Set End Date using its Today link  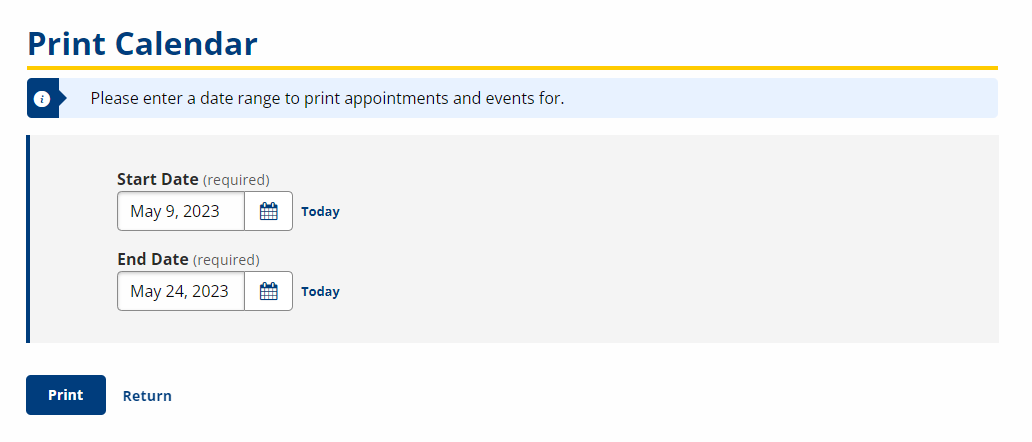click(321, 291)
